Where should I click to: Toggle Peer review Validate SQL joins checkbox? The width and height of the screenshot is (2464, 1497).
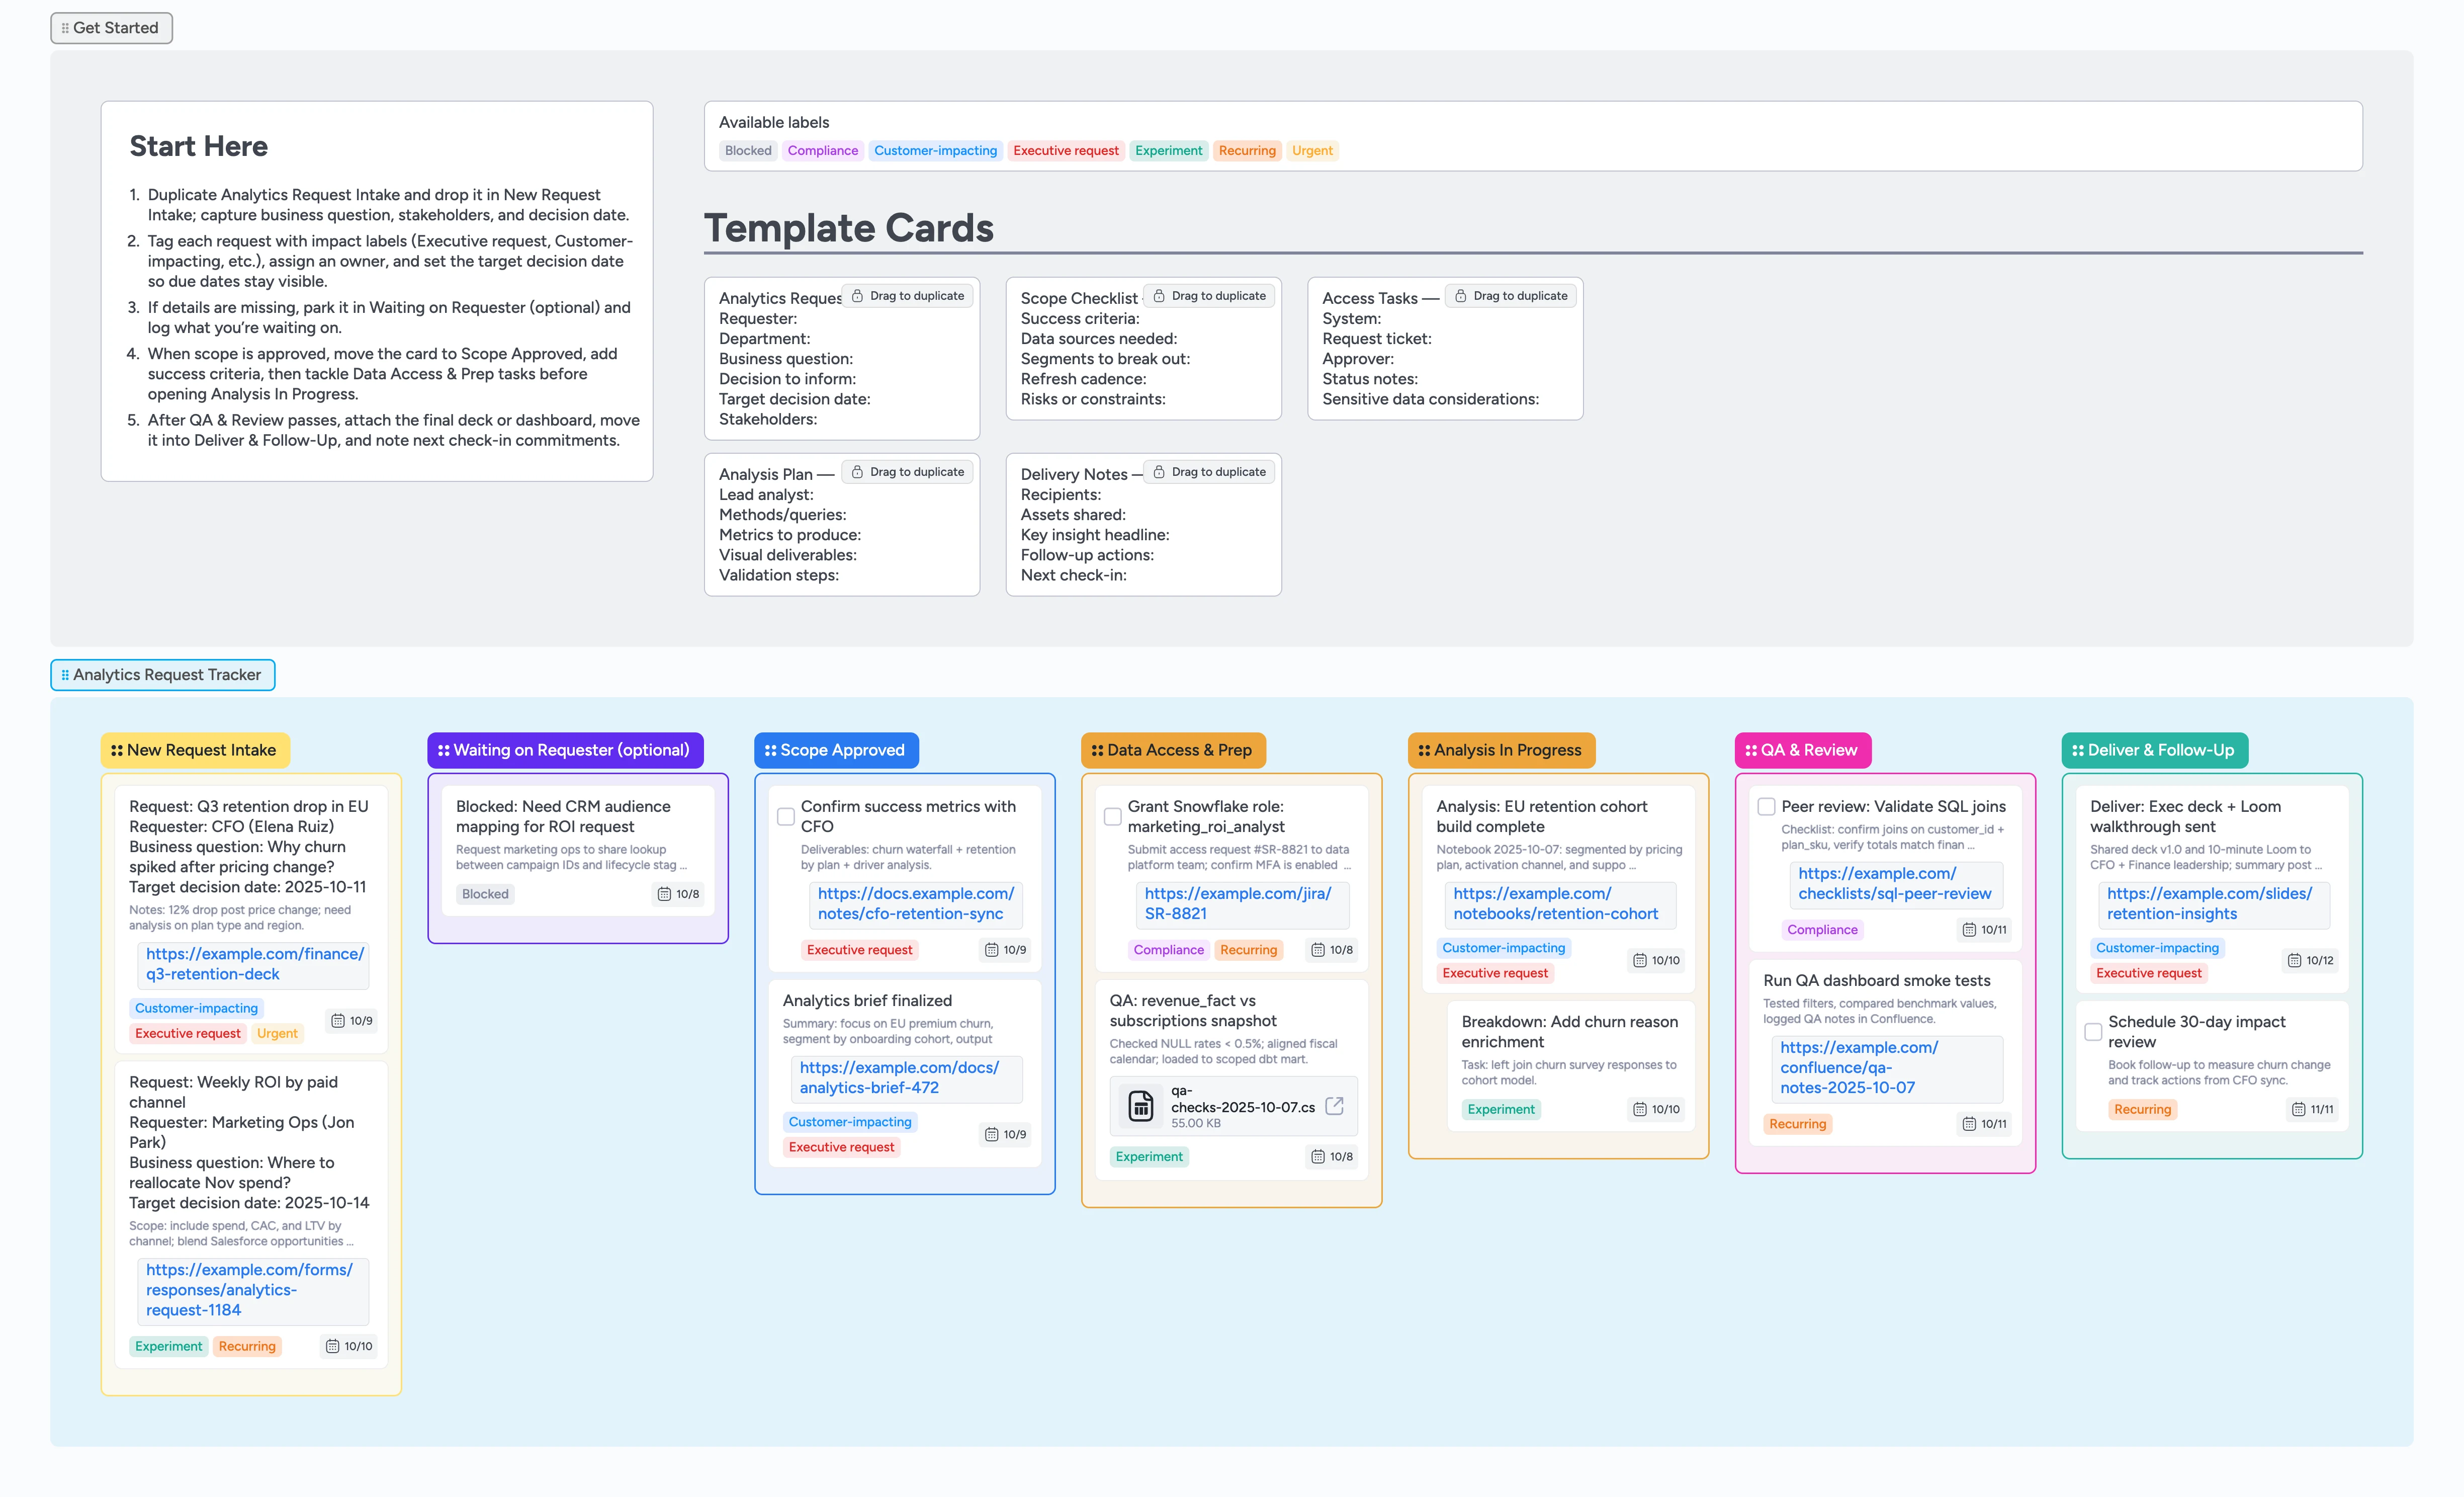(x=1766, y=806)
